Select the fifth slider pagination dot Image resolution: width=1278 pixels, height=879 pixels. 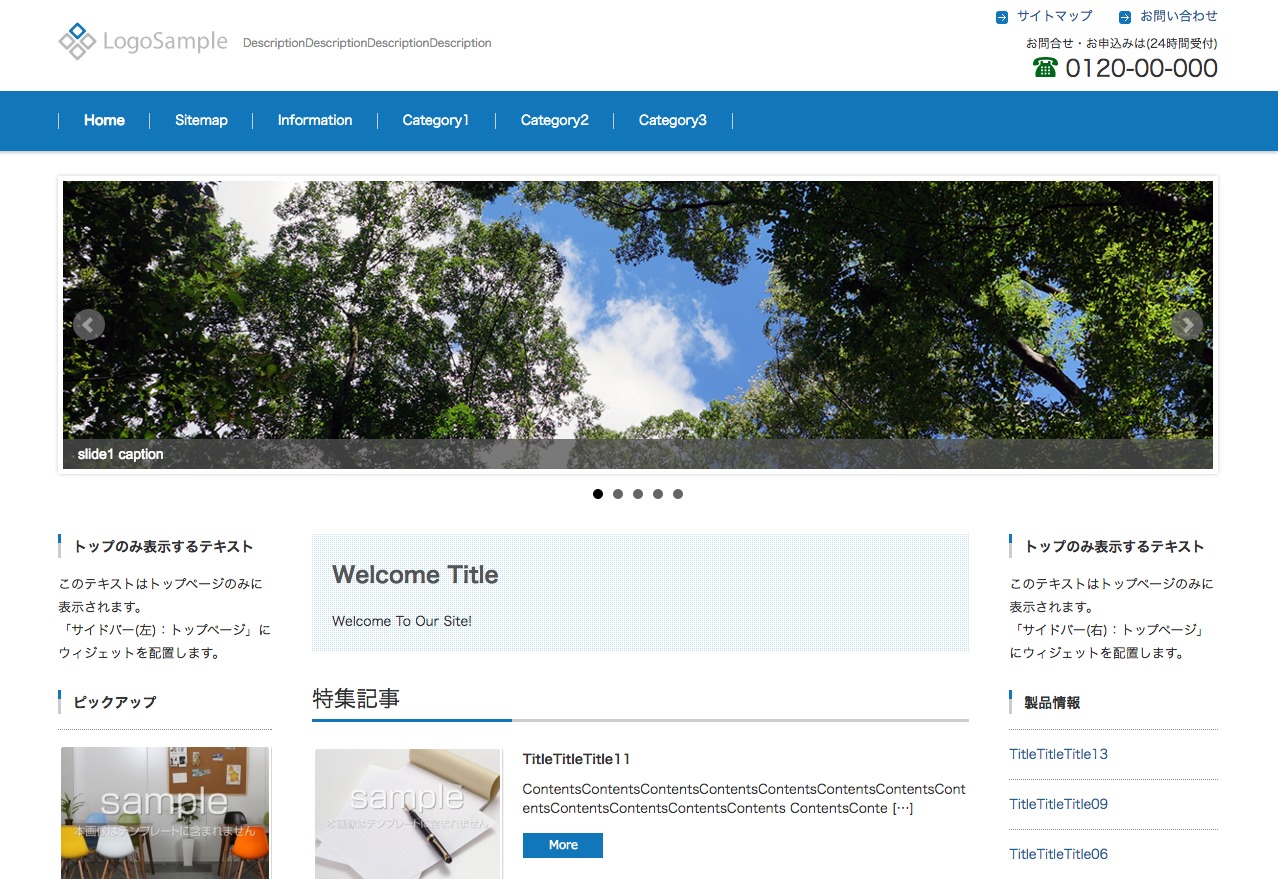point(678,494)
